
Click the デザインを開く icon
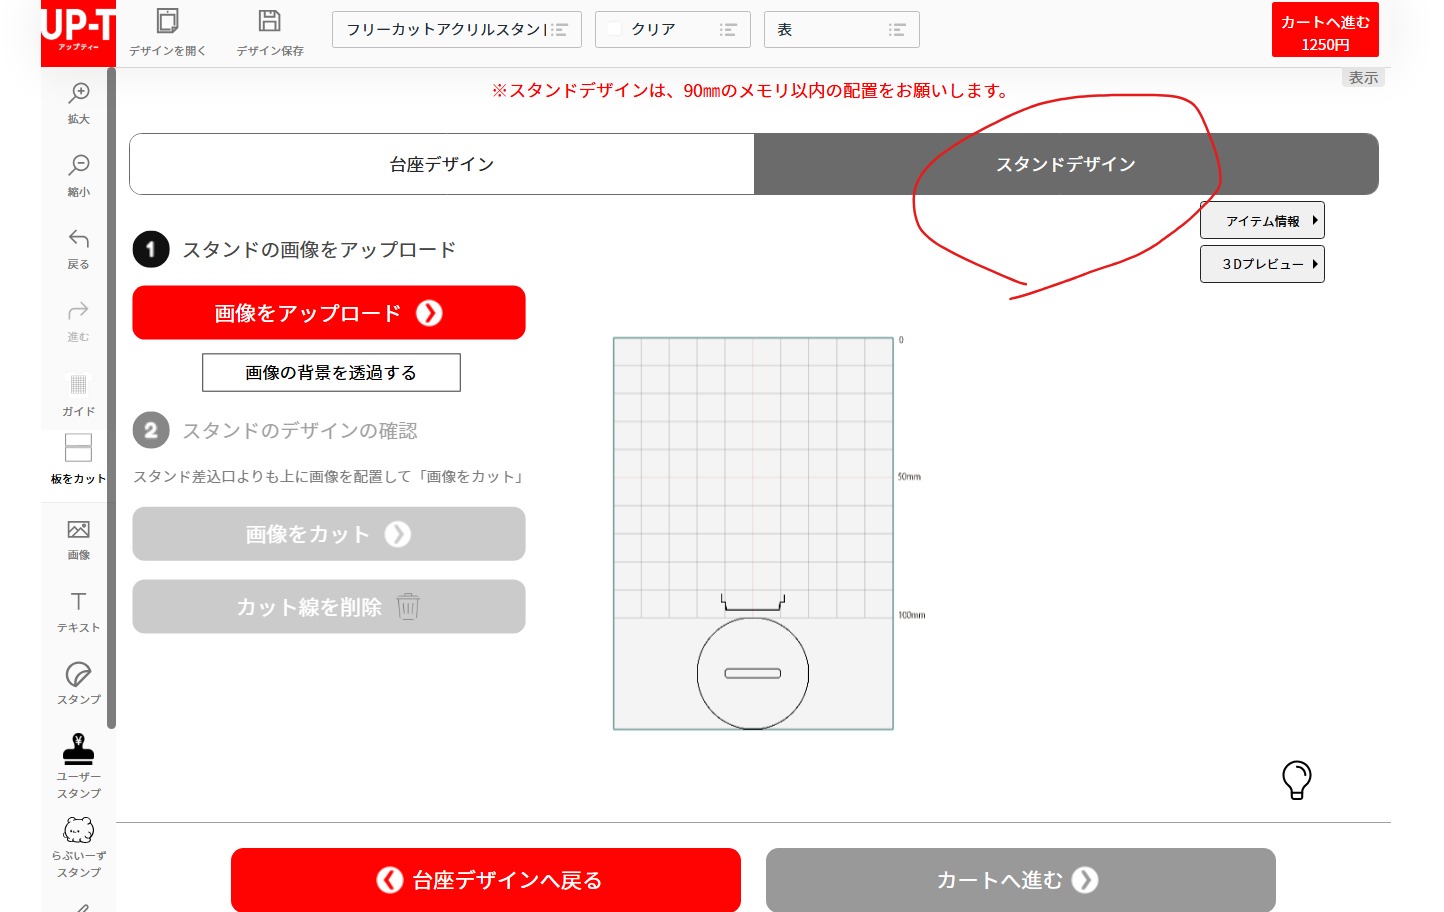[x=167, y=31]
